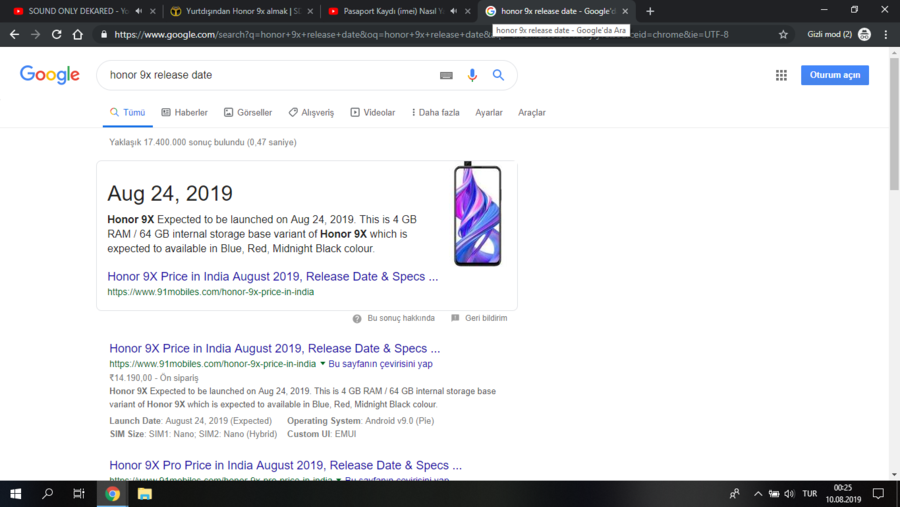Switch to the Videolar tab

[x=373, y=113]
